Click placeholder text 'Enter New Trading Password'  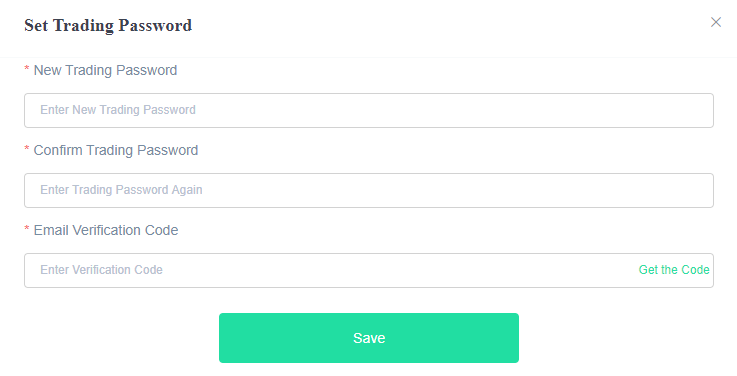tap(118, 110)
